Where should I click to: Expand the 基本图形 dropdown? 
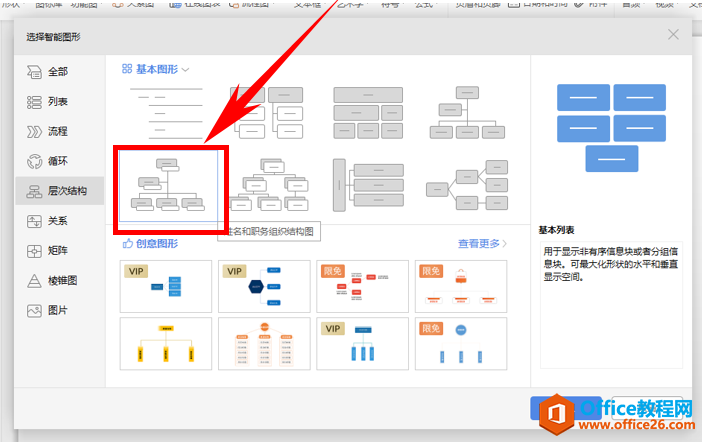coord(155,69)
